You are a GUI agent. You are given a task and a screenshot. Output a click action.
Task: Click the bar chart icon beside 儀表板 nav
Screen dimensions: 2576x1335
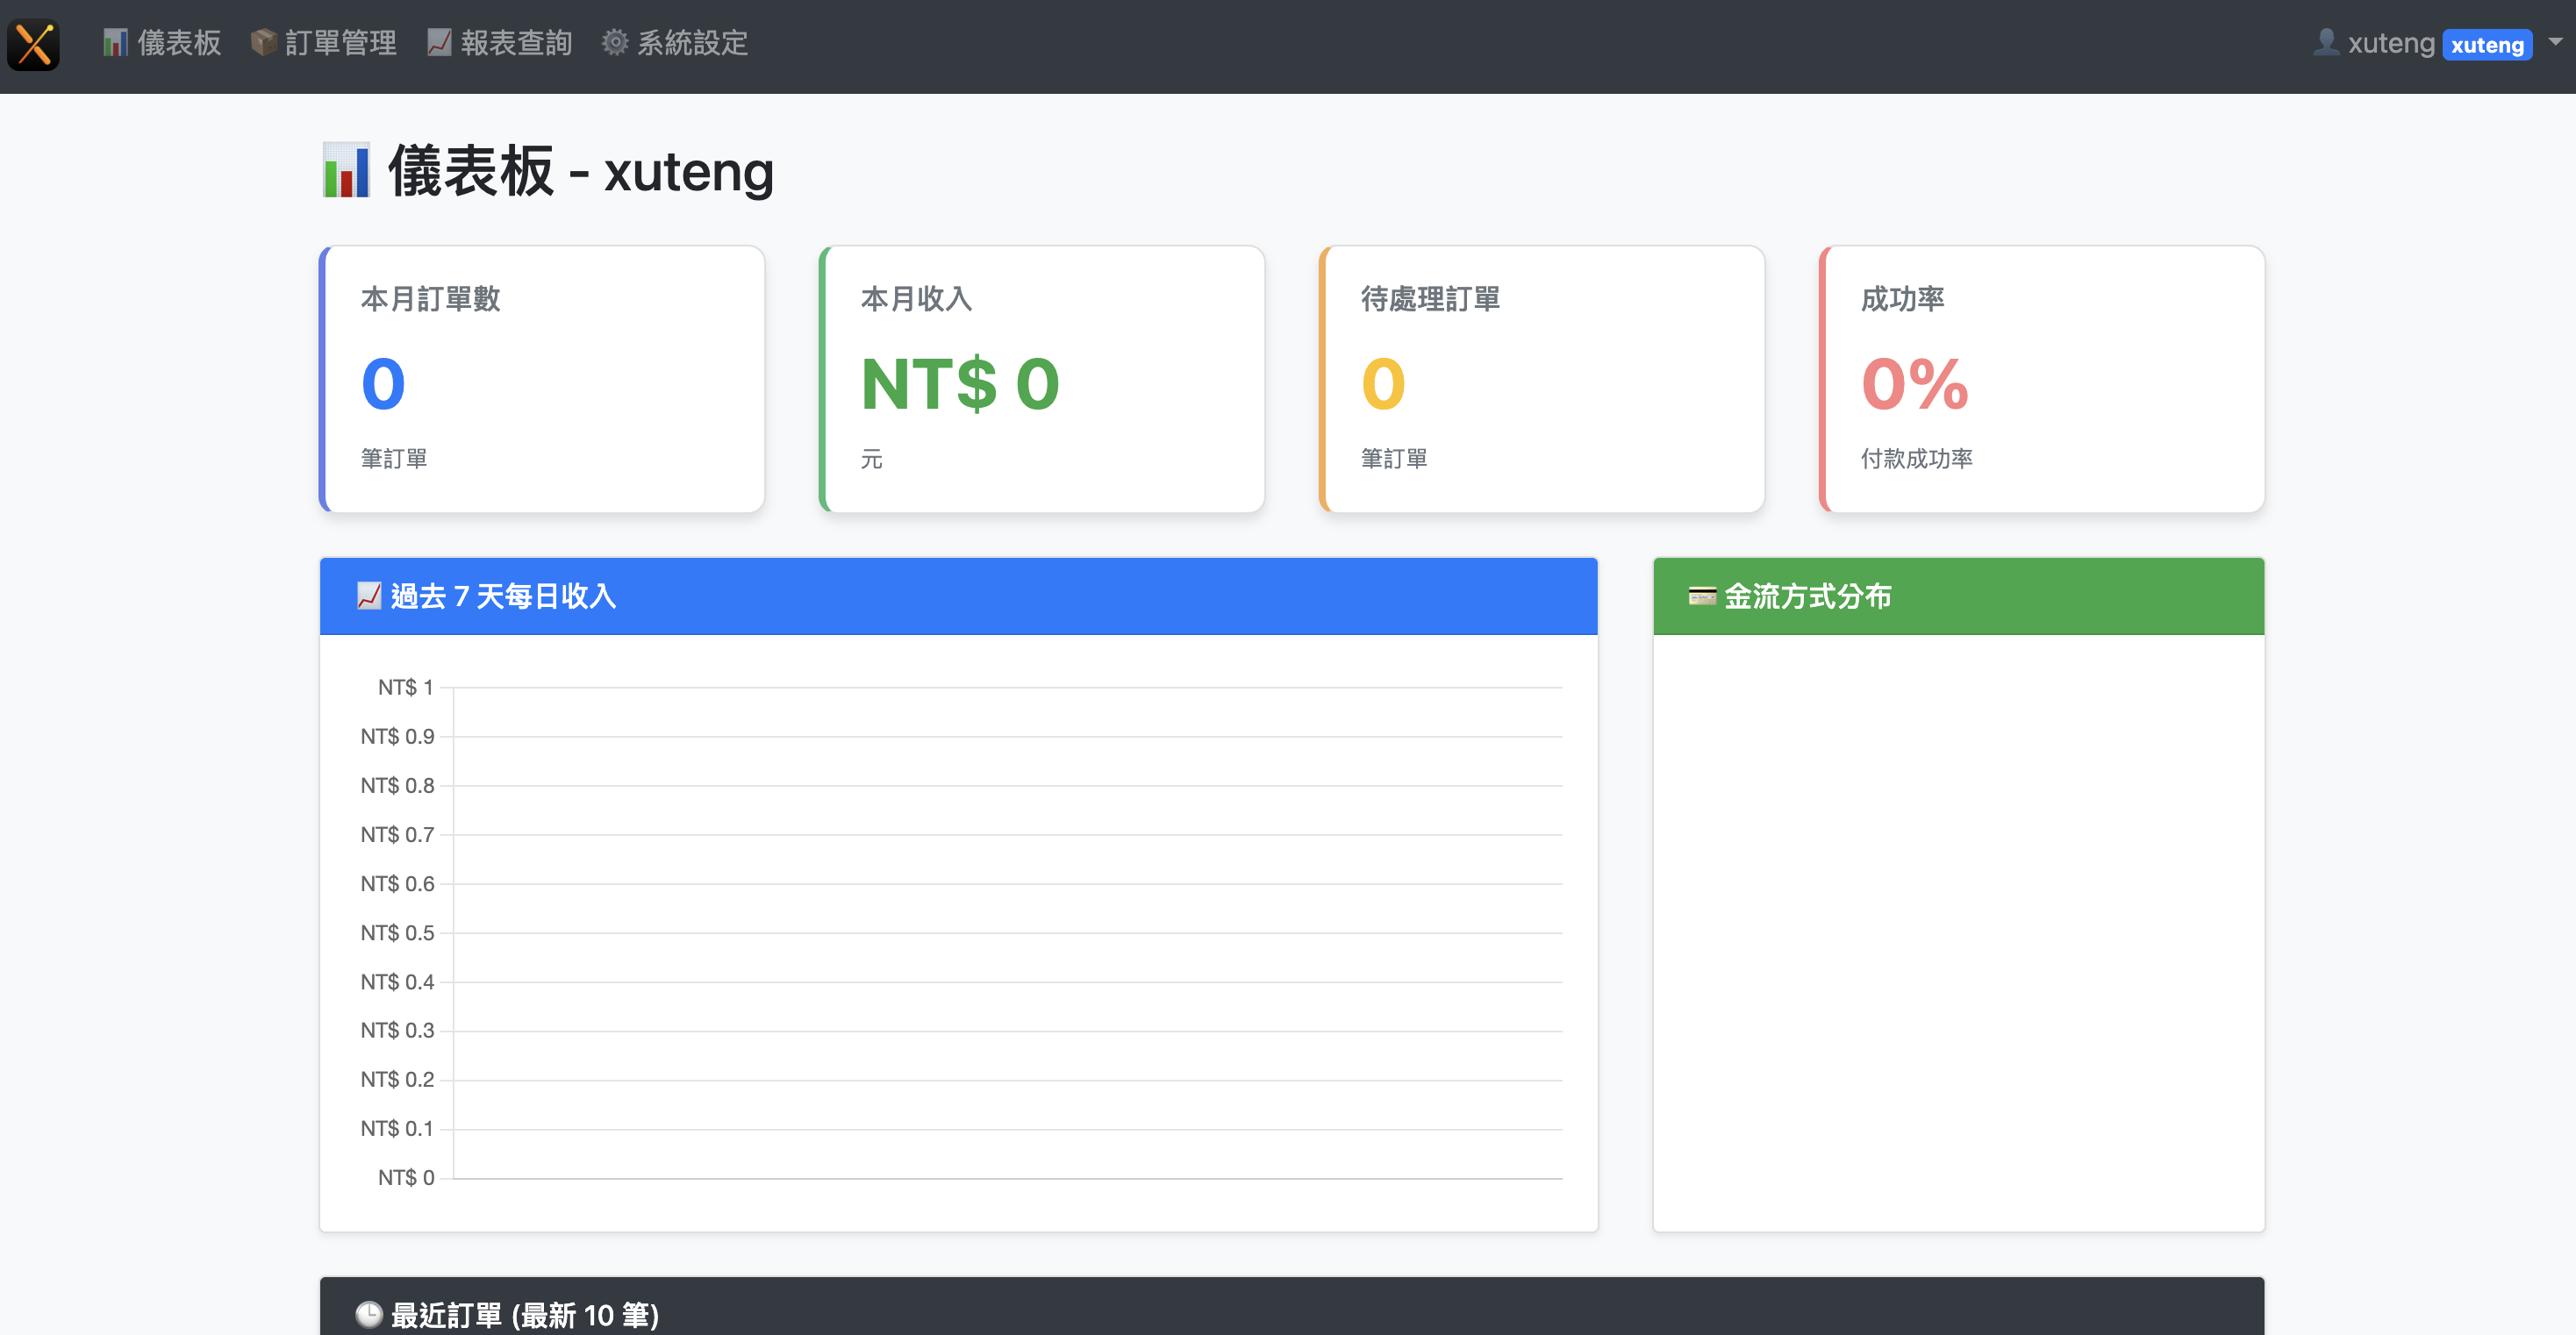115,43
